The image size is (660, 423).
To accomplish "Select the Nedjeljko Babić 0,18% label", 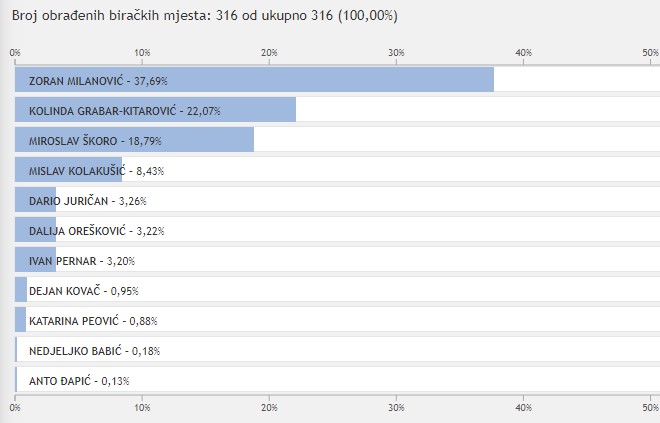I will [95, 350].
